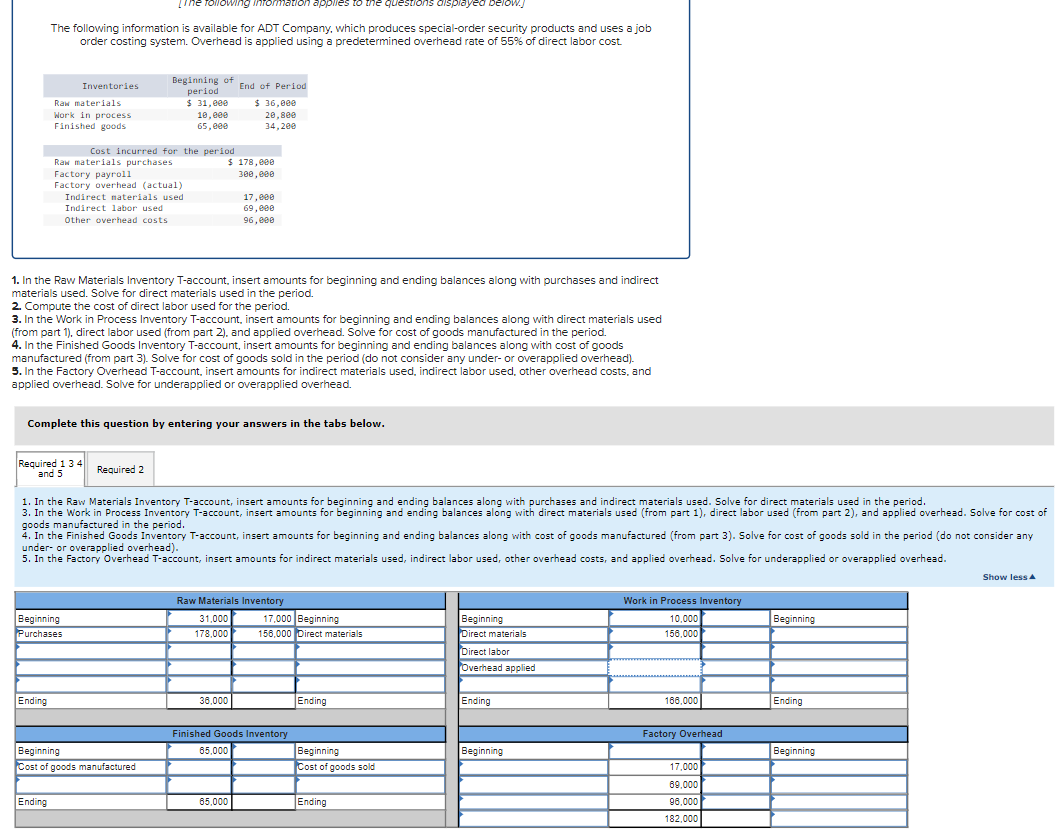The image size is (1063, 831).
Task: Edit the 69,000 Factory Overhead debit field
Action: pos(655,785)
